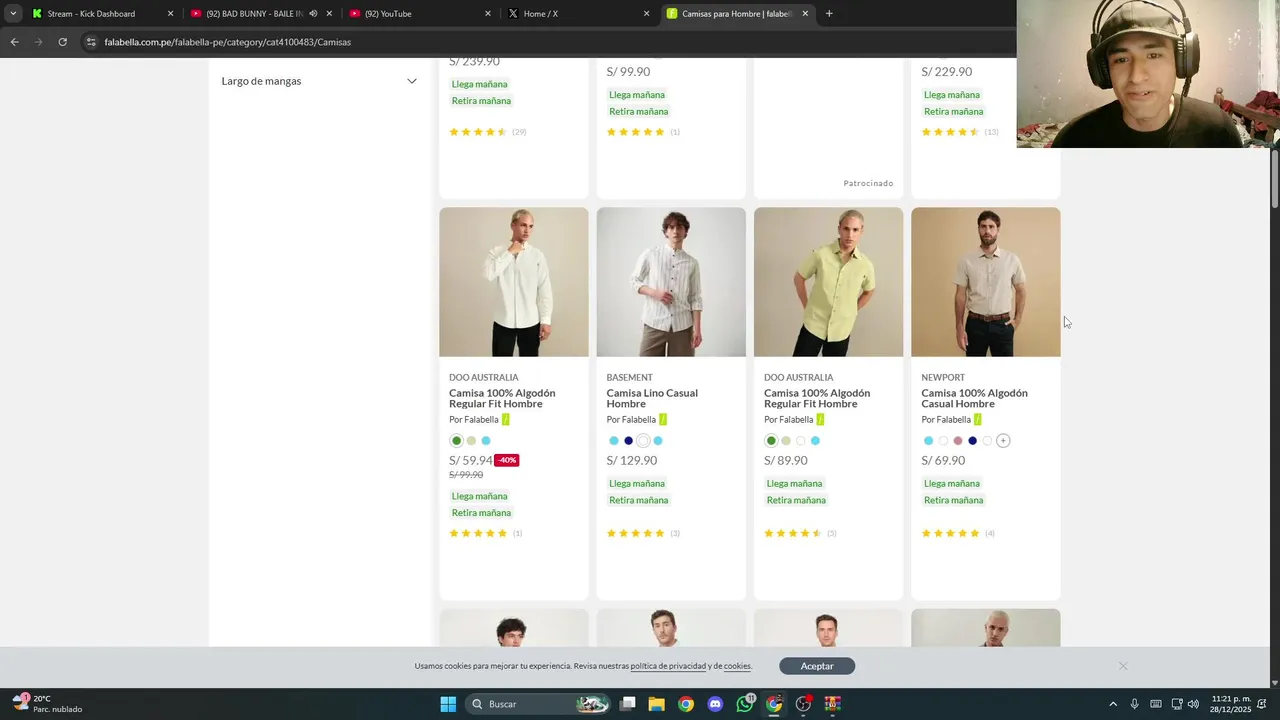Click the microphone tray icon

point(1134,704)
